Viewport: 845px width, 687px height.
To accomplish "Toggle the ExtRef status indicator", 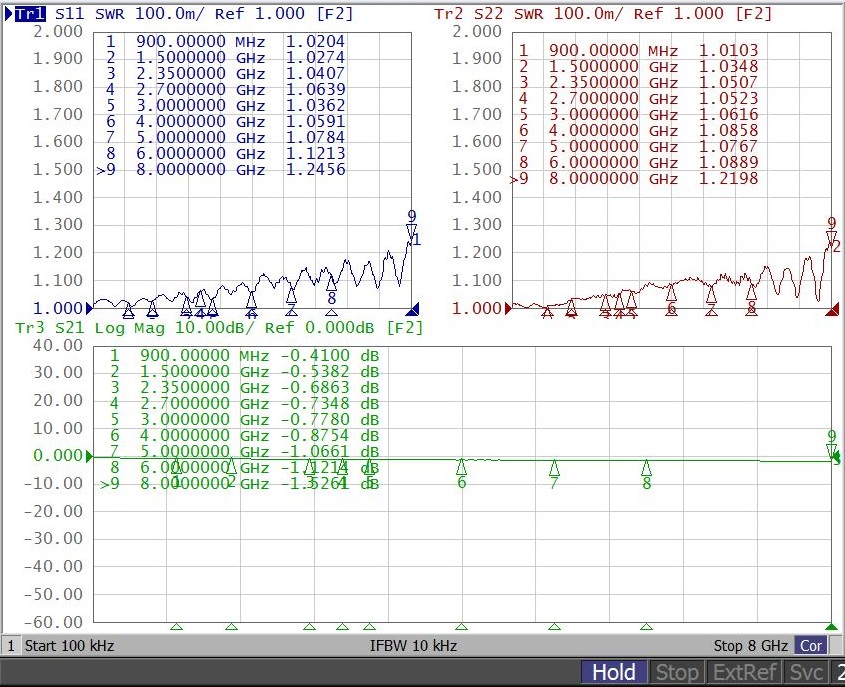I will (x=743, y=673).
